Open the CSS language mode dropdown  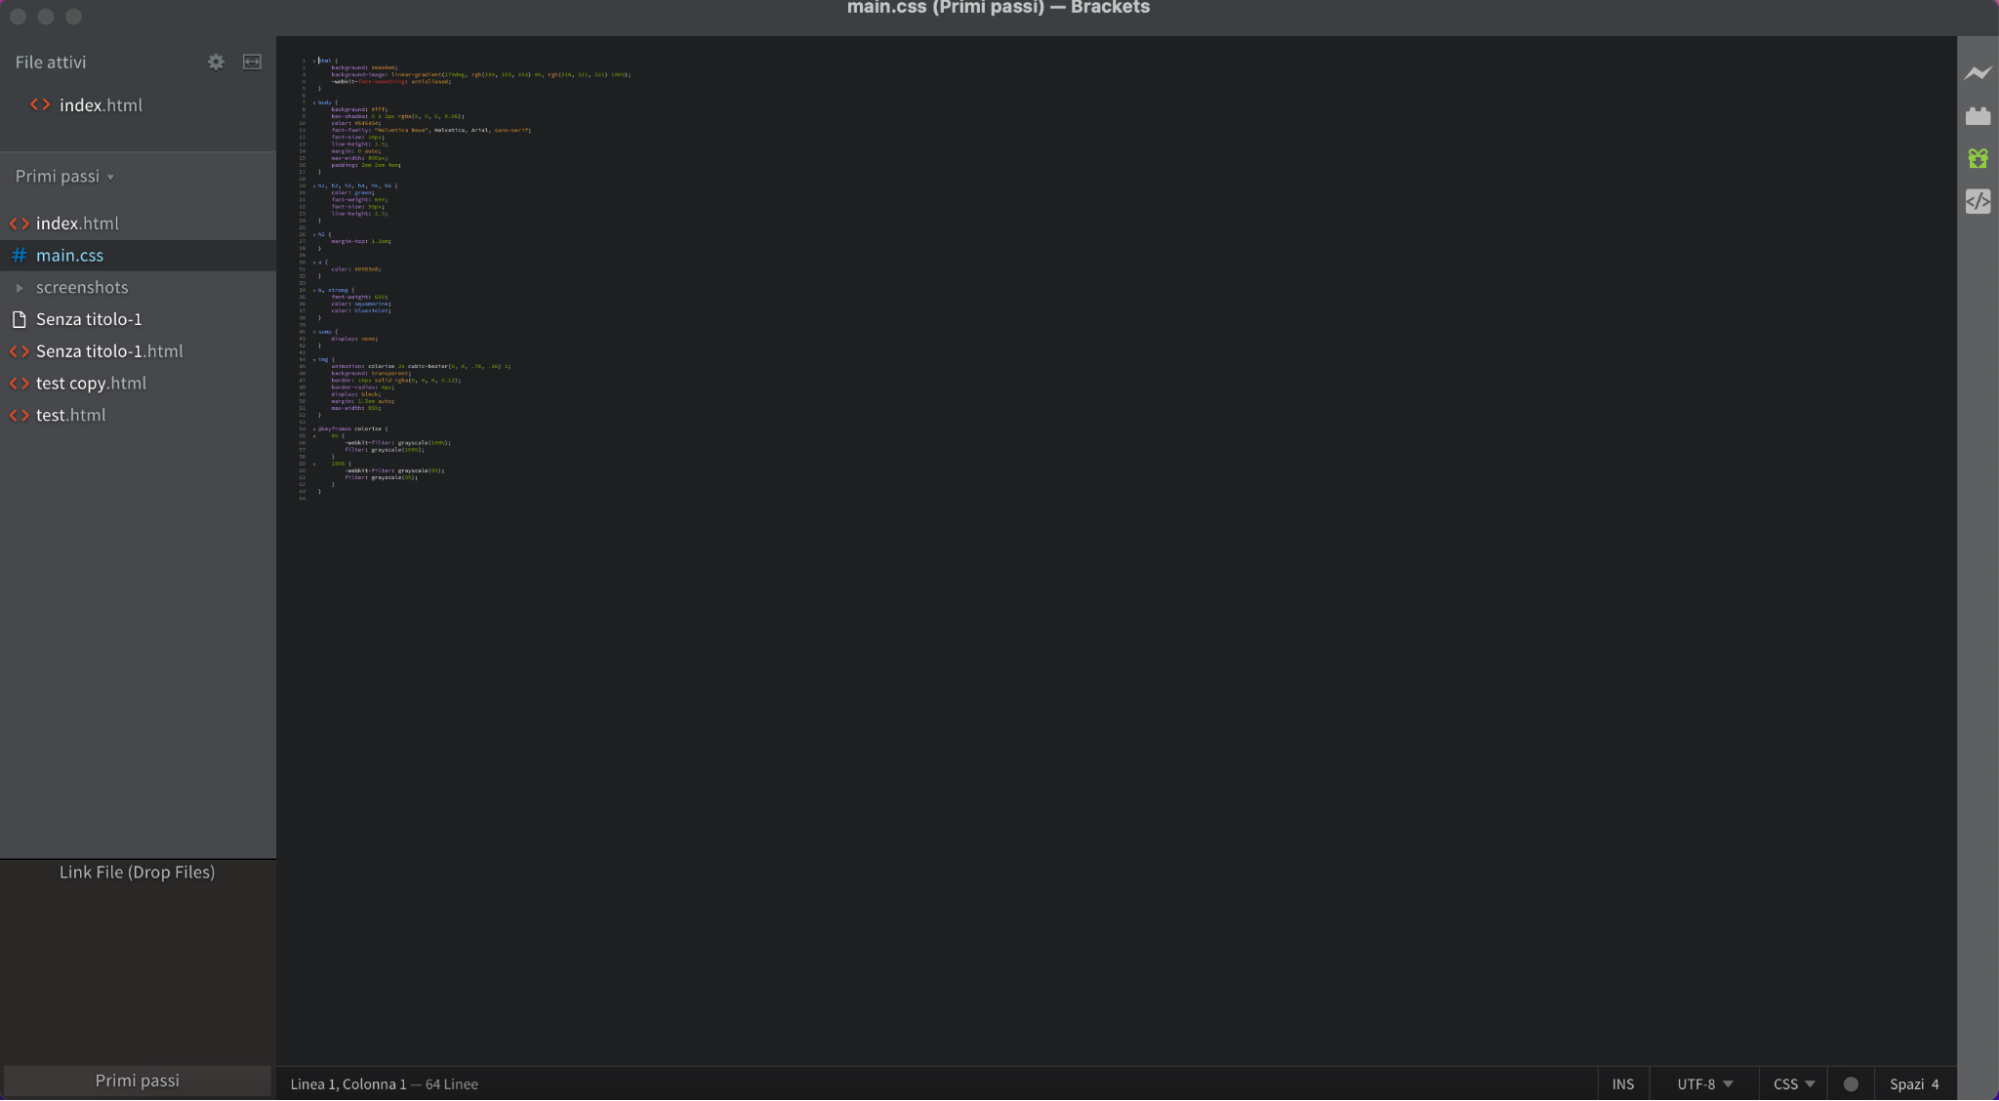point(1793,1084)
